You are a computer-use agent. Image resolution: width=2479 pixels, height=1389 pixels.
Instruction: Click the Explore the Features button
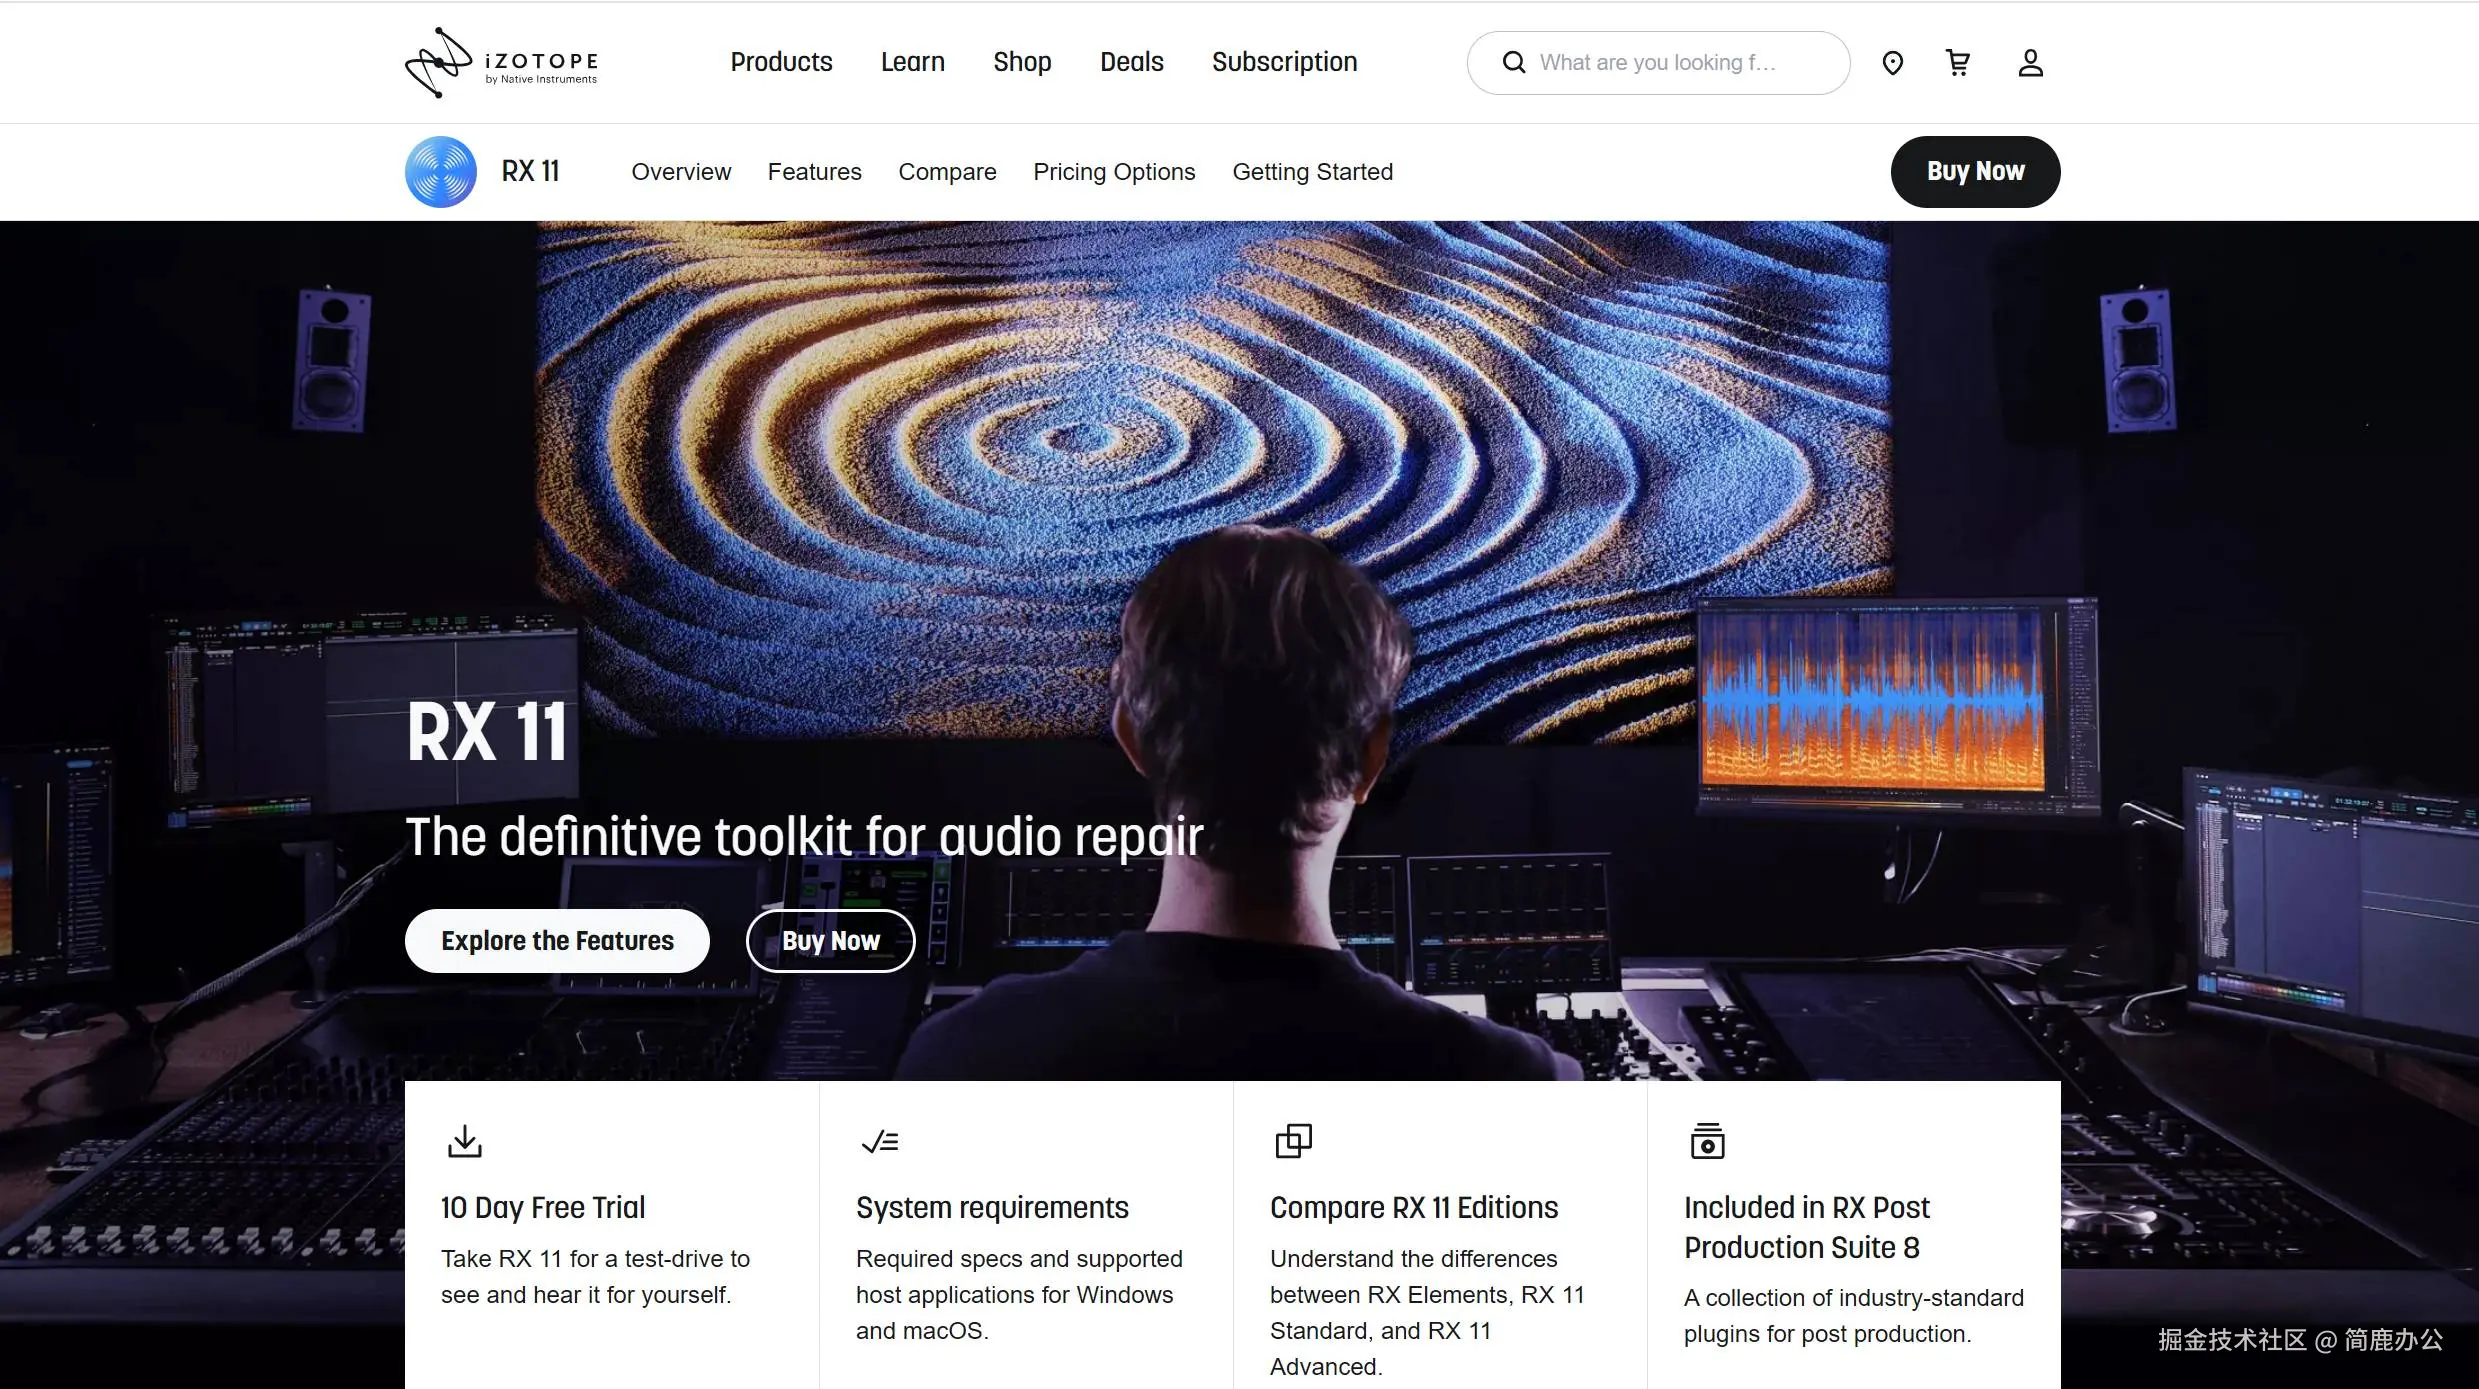(x=557, y=941)
